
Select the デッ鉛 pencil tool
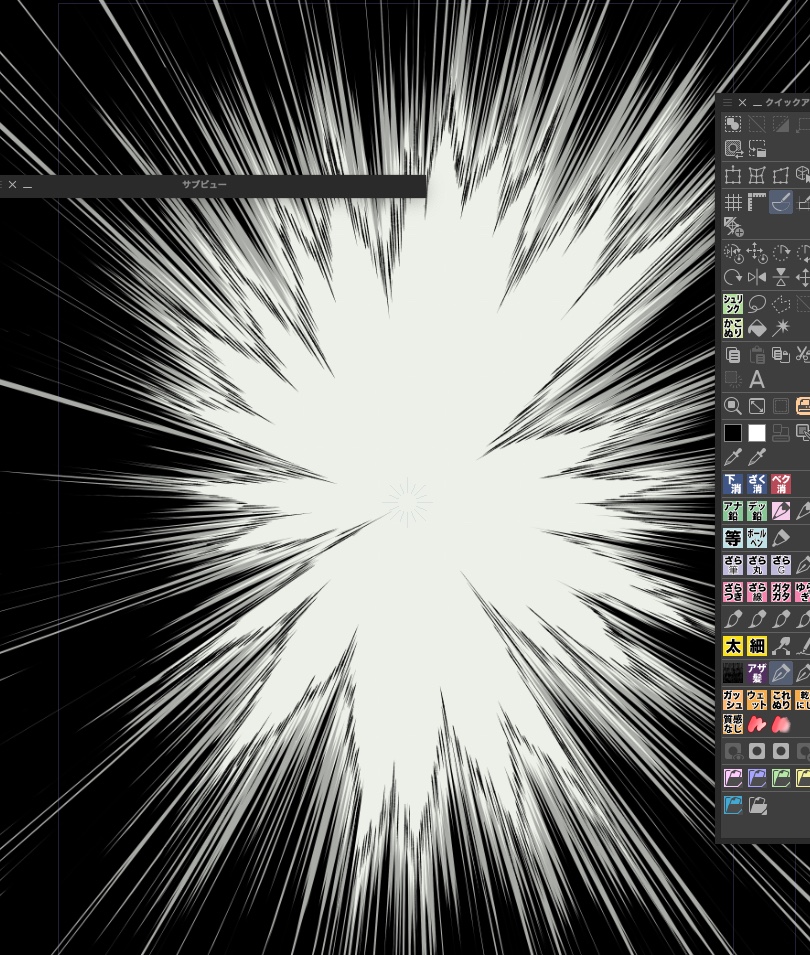[x=757, y=511]
